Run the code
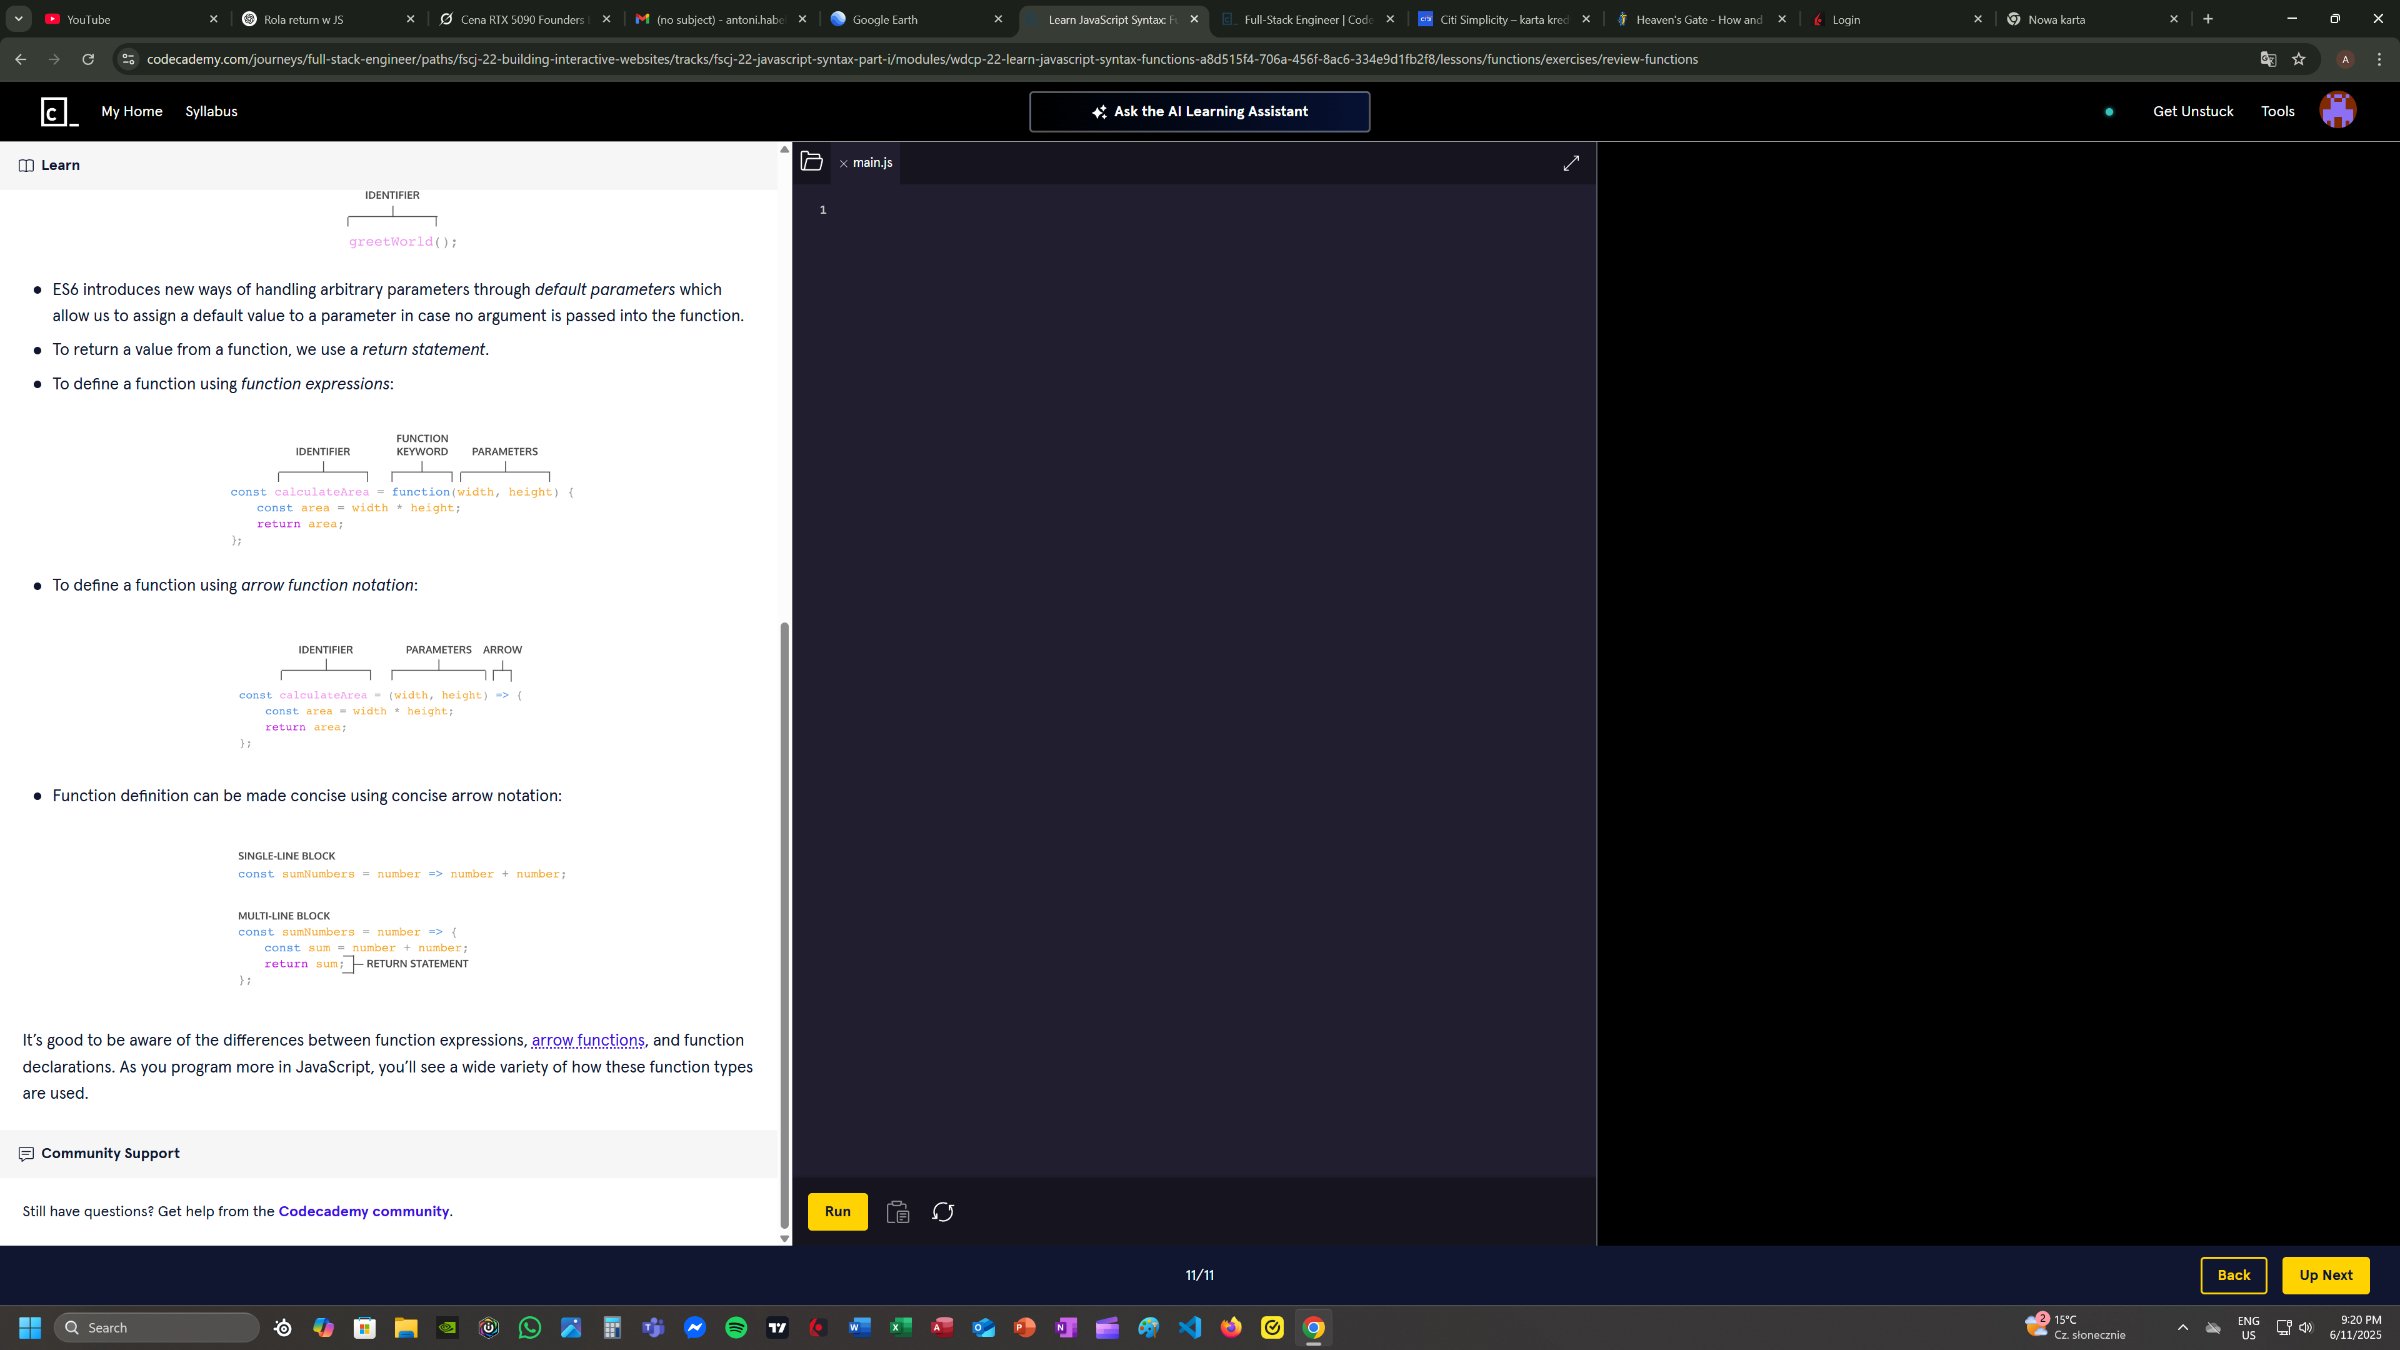 point(837,1211)
